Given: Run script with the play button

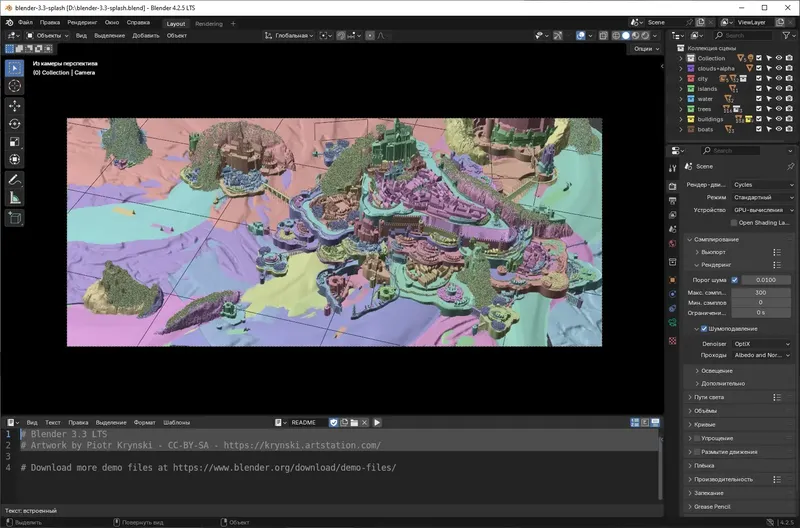Looking at the screenshot, I should click(377, 422).
